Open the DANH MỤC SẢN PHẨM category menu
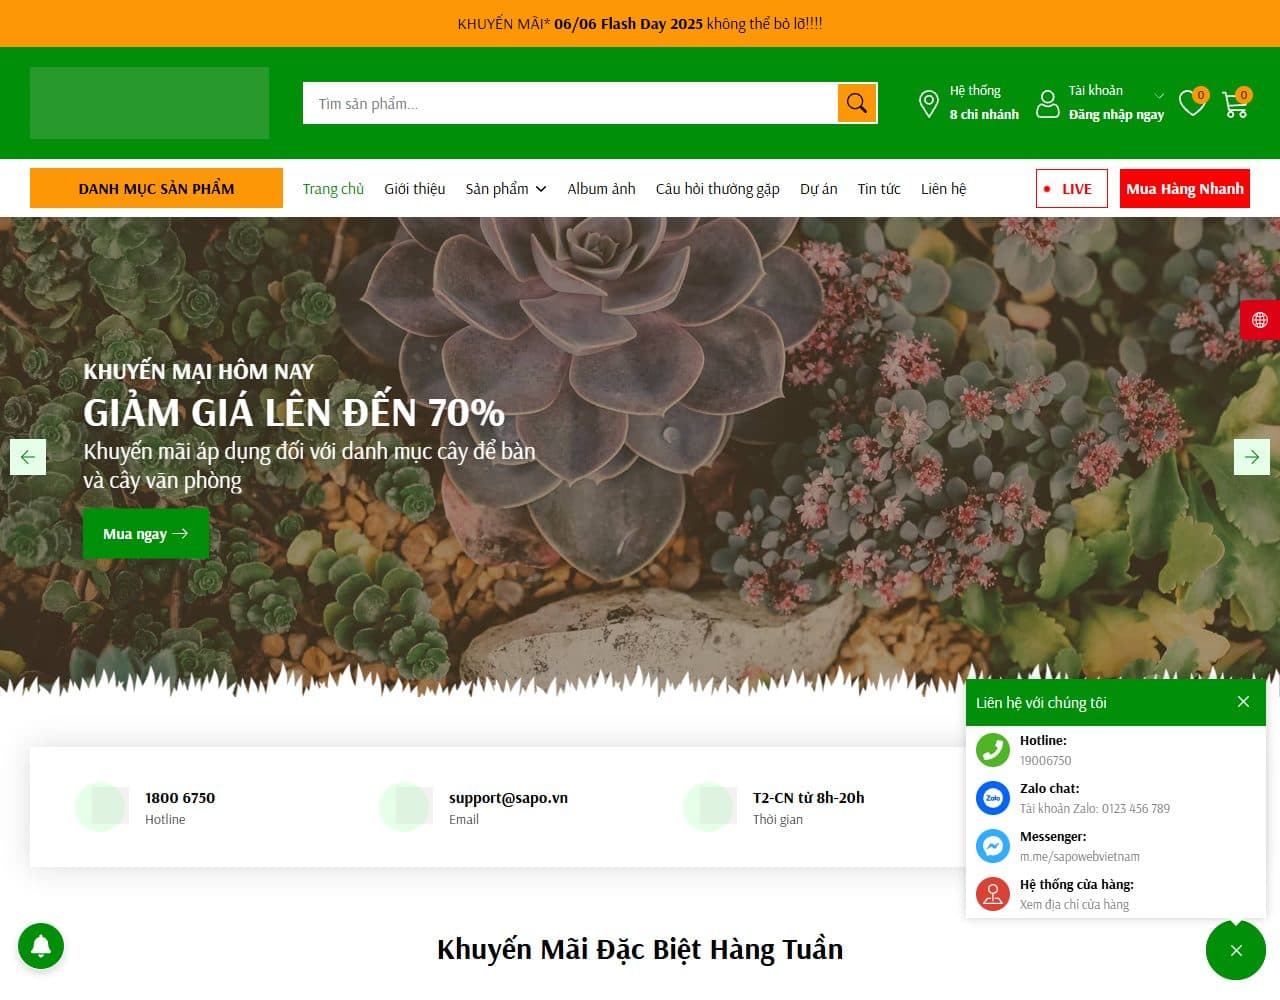Viewport: 1280px width, 1000px height. [156, 188]
